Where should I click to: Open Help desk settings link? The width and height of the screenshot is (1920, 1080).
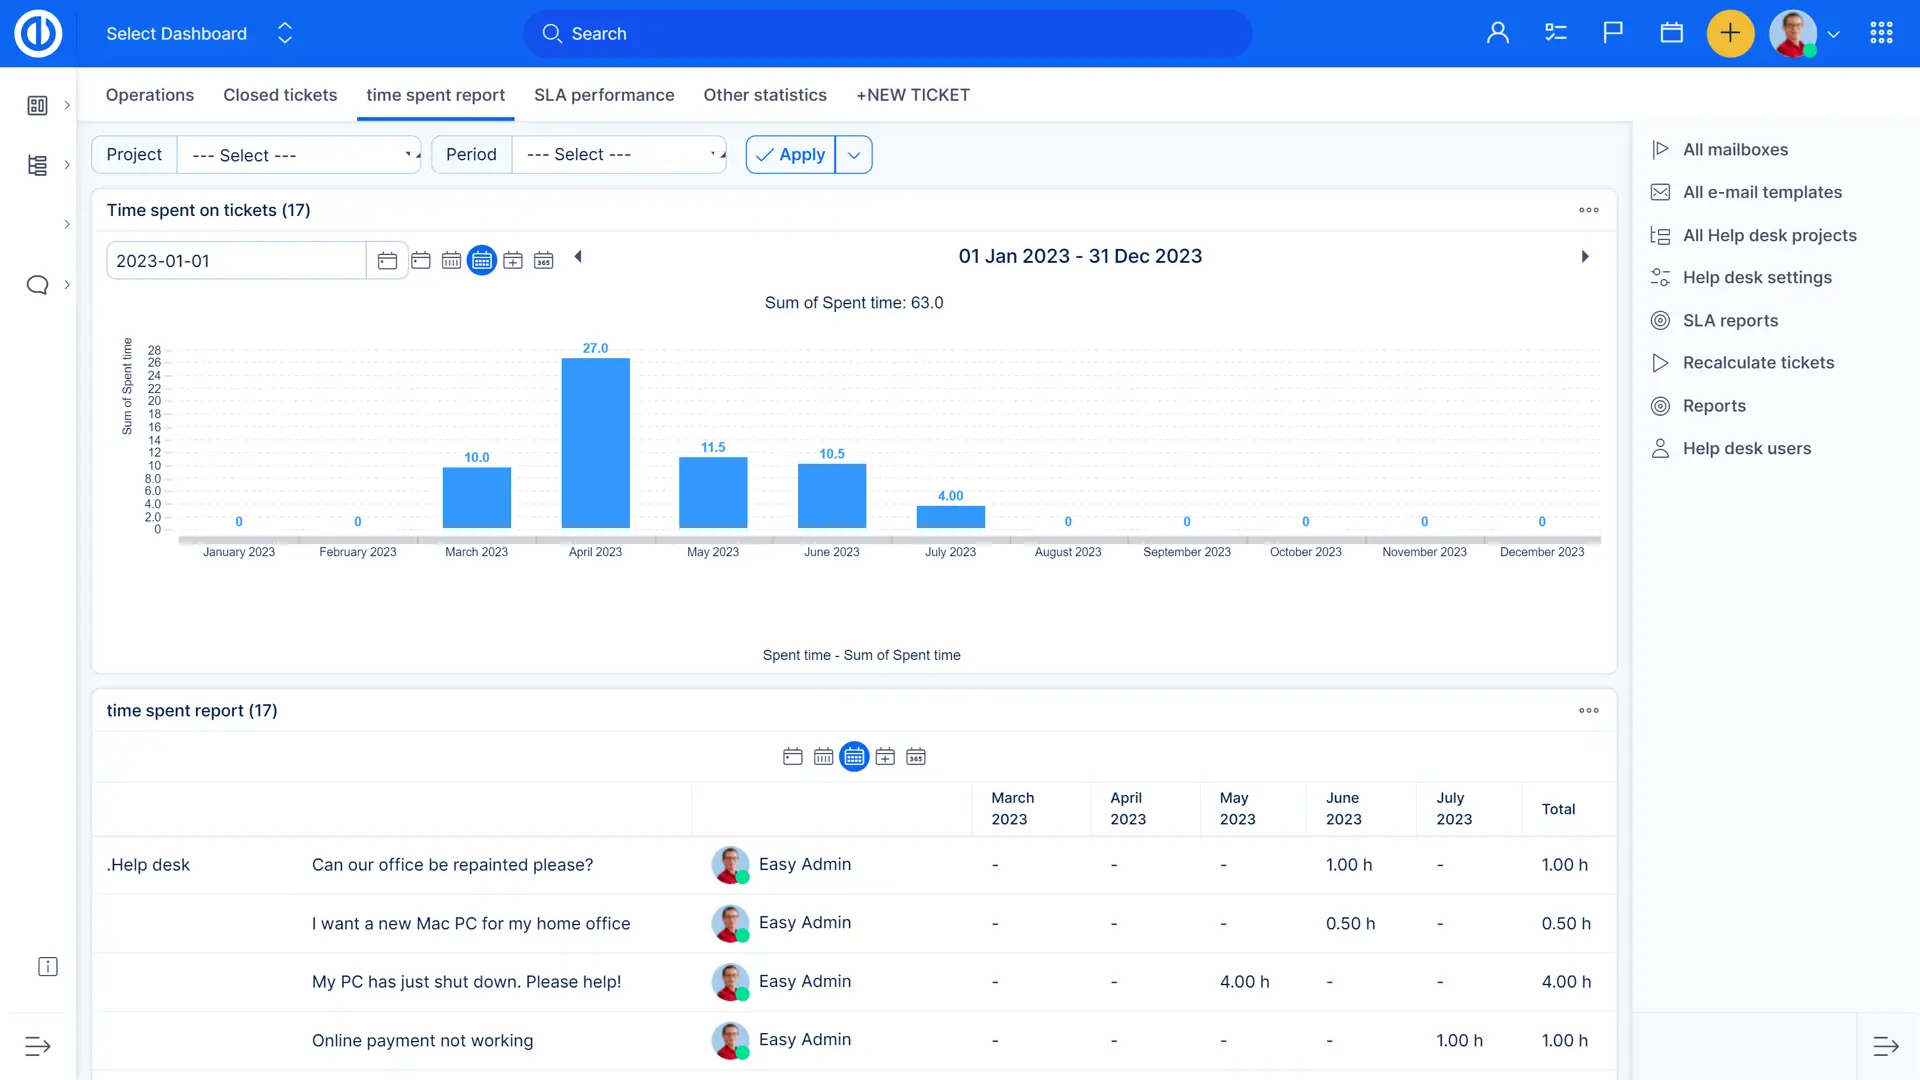1756,278
